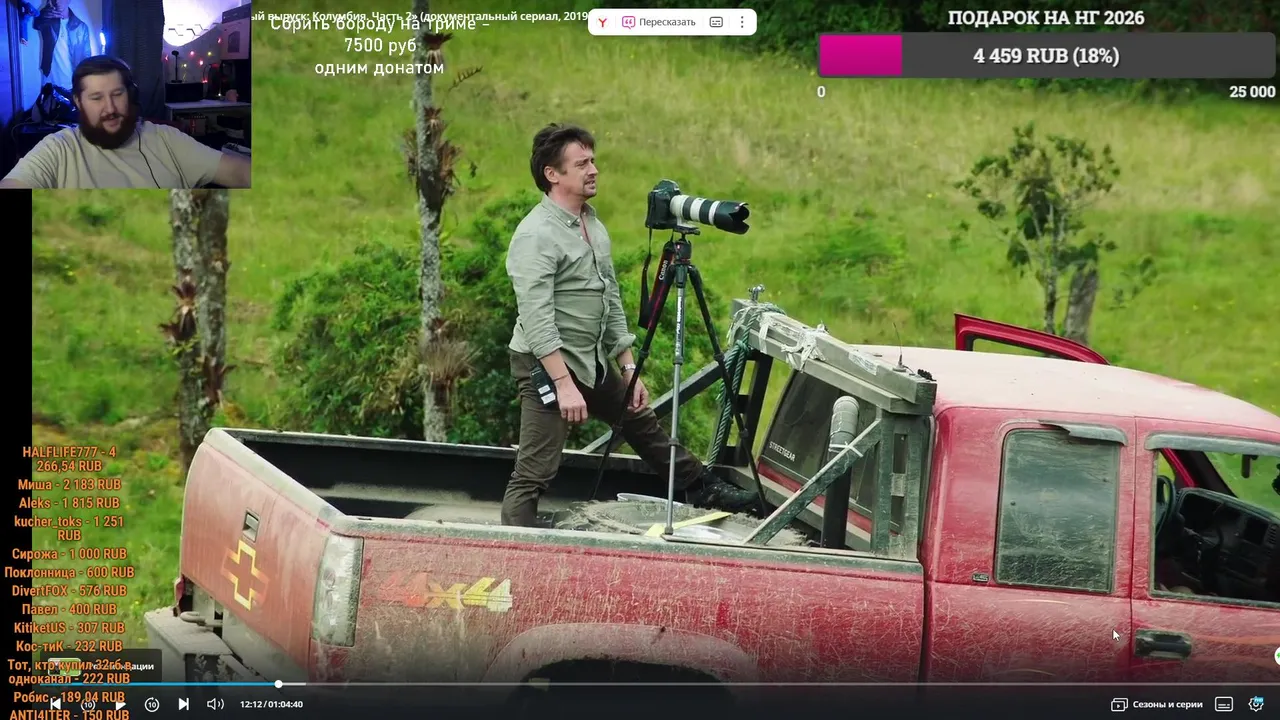Click donor entry Aleks - 1 815 RUB
The image size is (1280, 720).
click(69, 503)
